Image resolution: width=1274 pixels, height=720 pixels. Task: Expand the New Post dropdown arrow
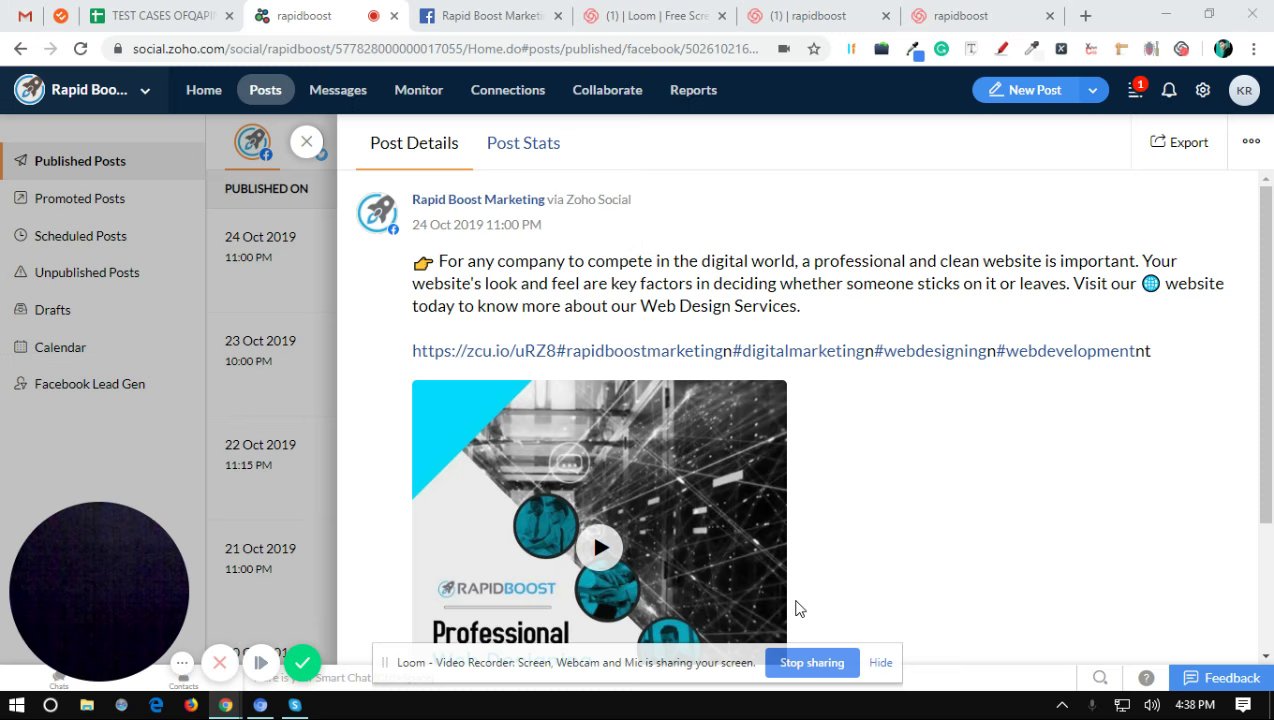(1093, 90)
